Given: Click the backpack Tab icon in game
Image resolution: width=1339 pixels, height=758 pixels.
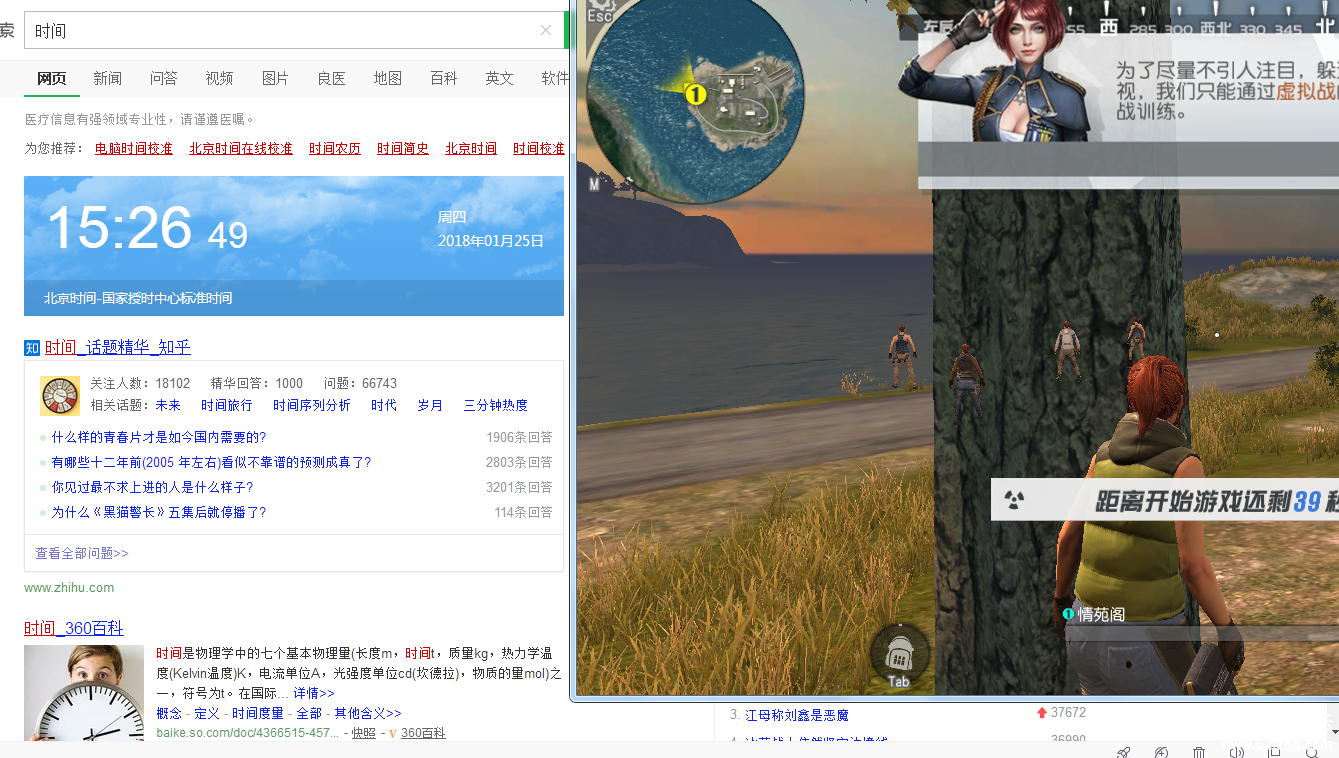Looking at the screenshot, I should [x=898, y=656].
